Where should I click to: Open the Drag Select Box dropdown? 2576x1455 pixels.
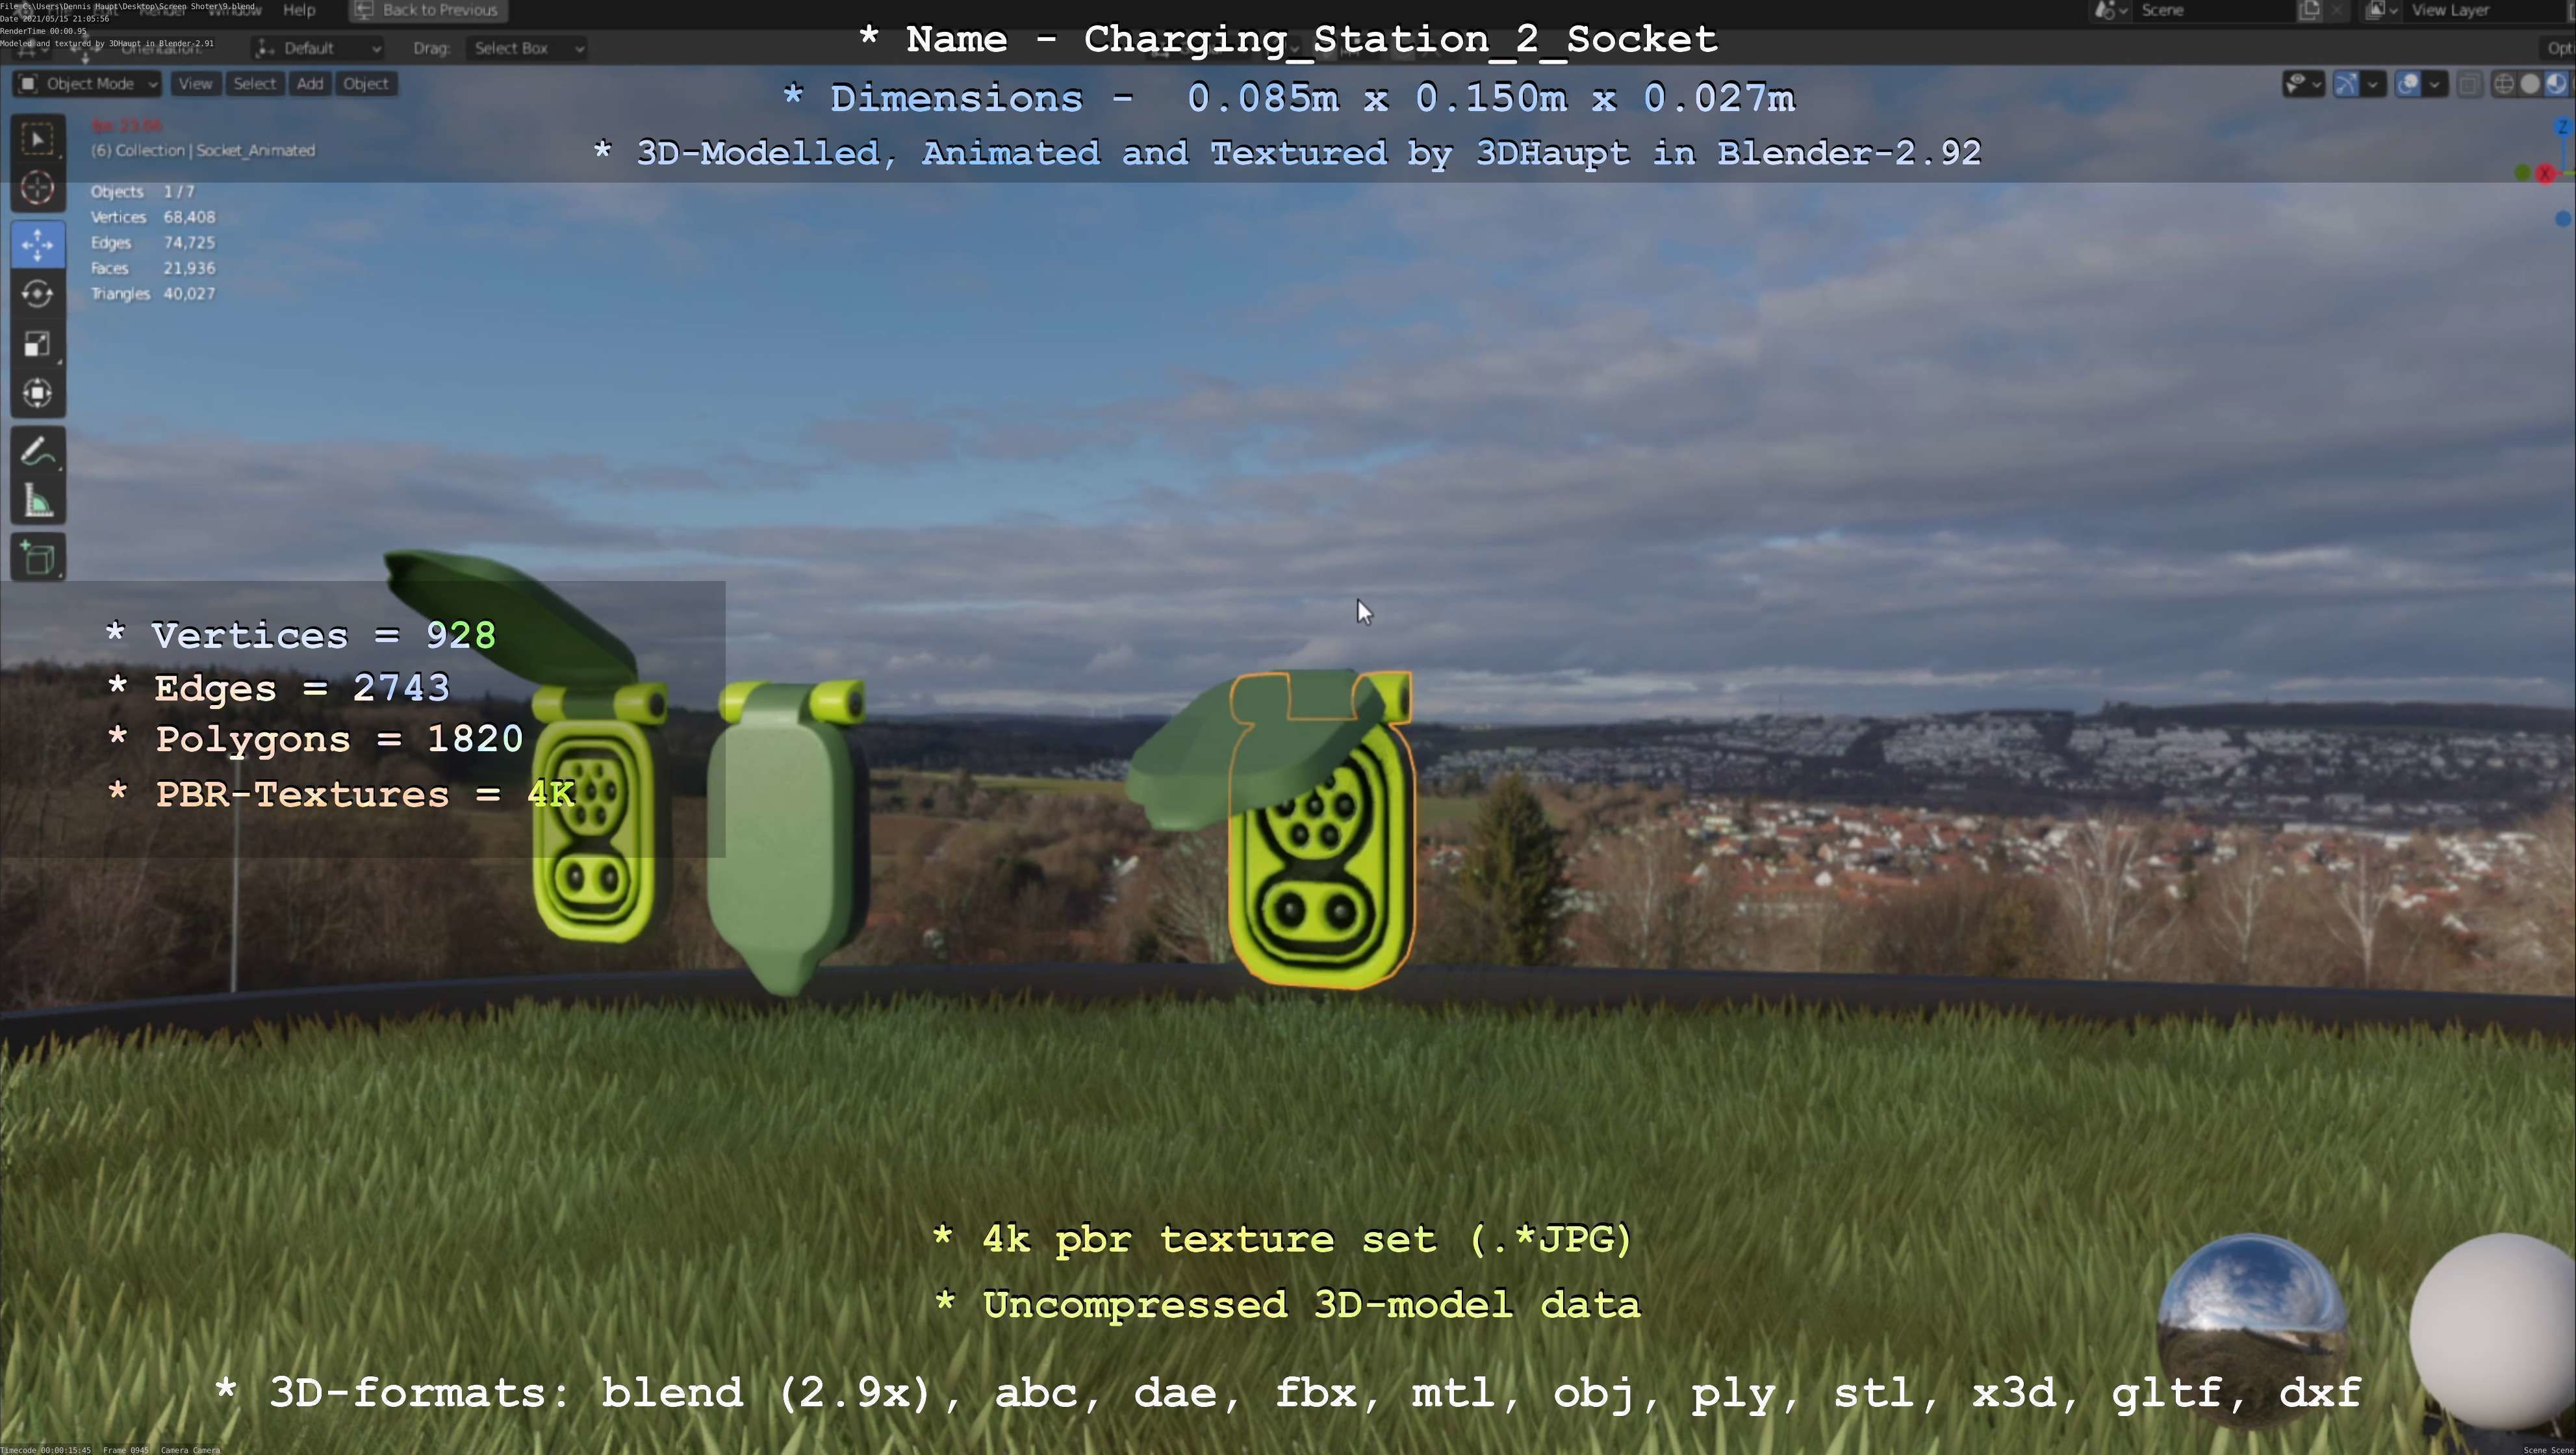pos(526,48)
